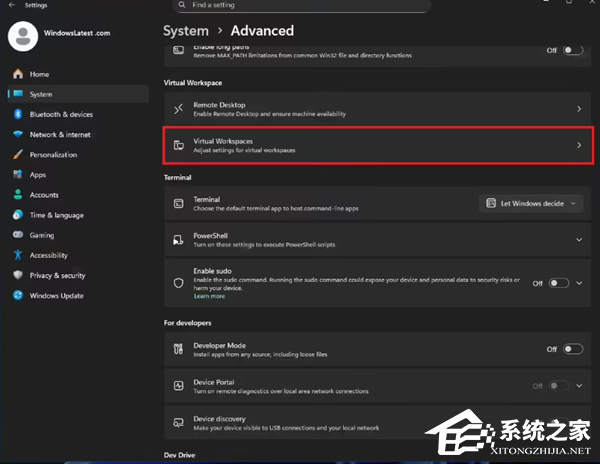Select Bluetooth & devices menu item
The width and height of the screenshot is (600, 464).
point(78,114)
